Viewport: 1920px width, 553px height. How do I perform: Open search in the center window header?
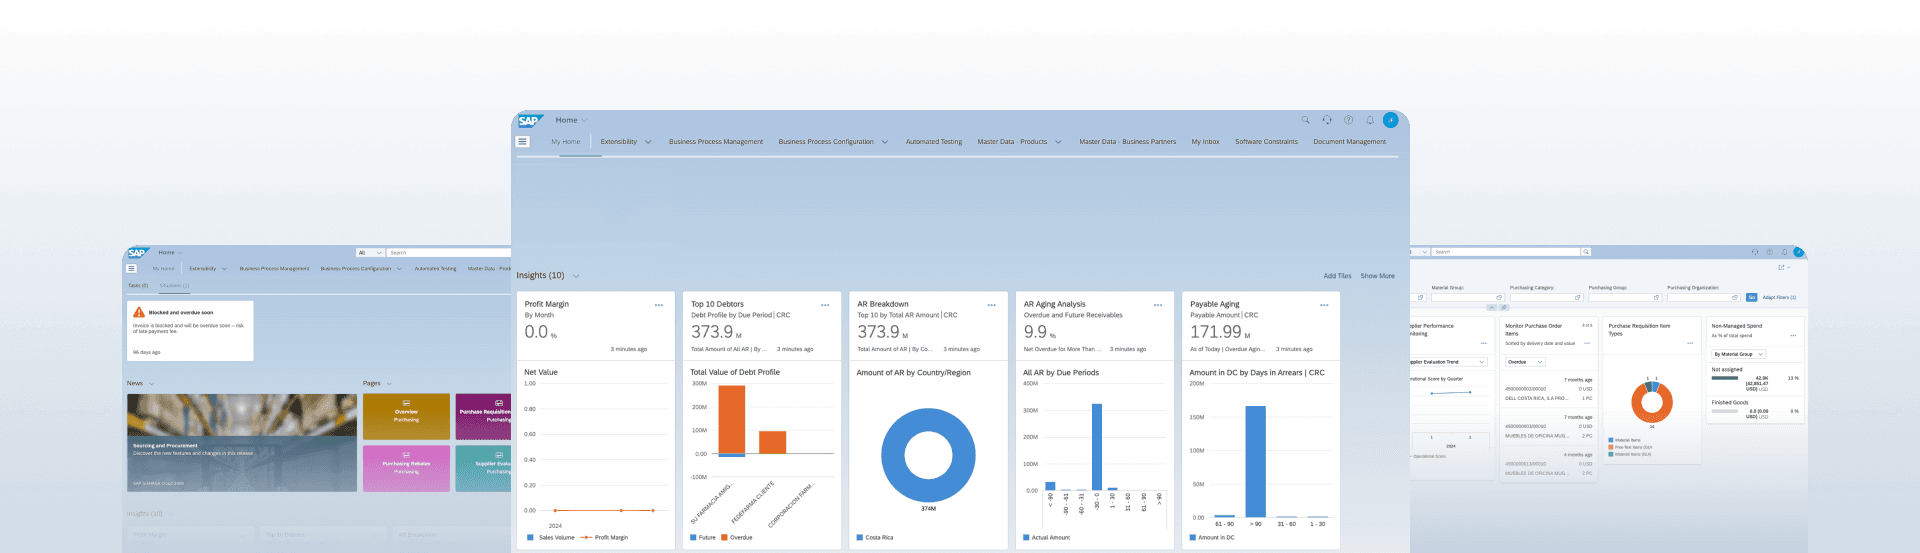coord(1305,120)
